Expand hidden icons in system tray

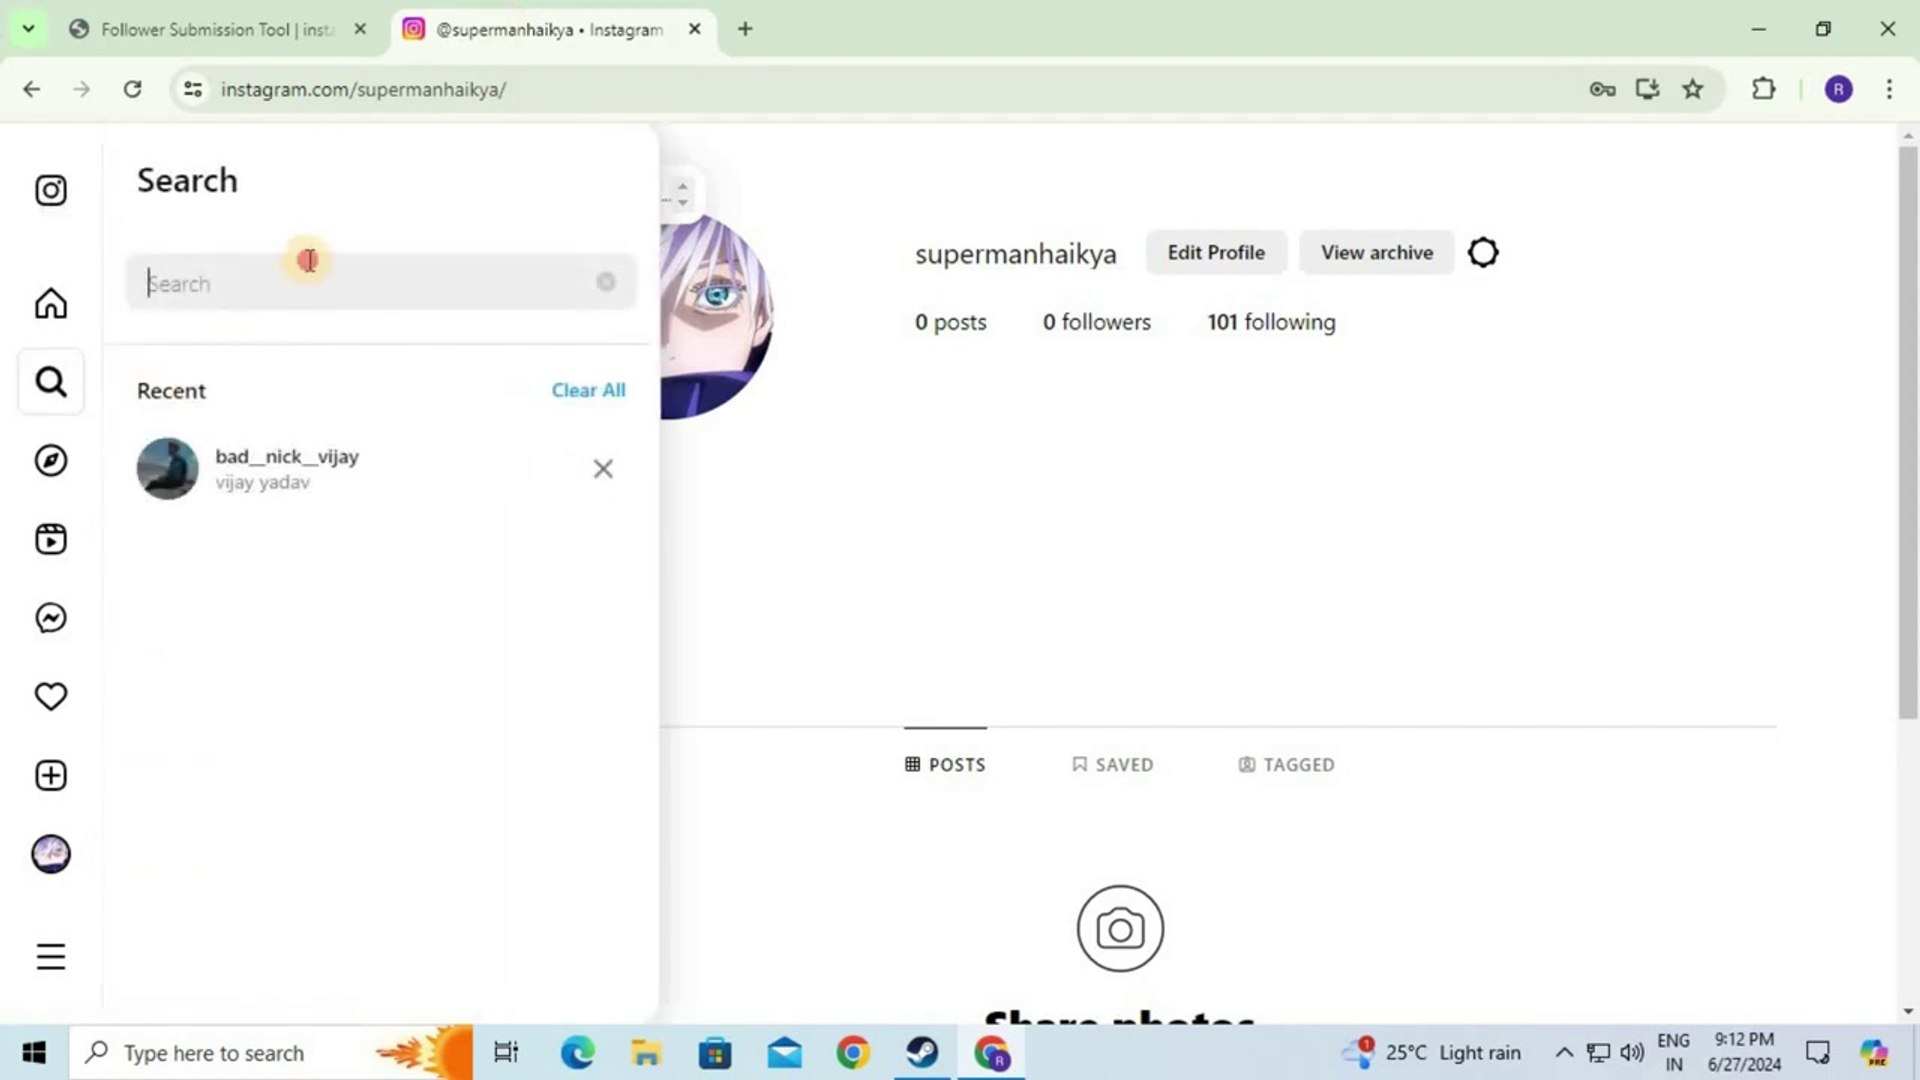click(1564, 1052)
